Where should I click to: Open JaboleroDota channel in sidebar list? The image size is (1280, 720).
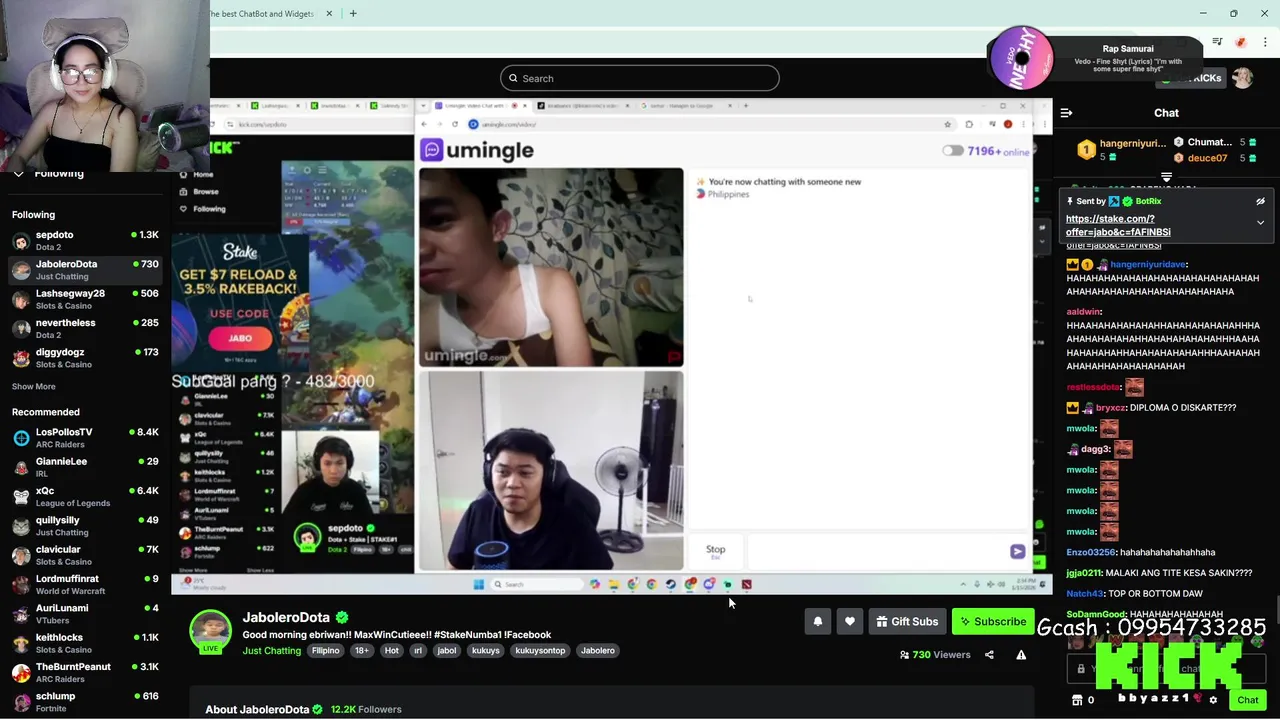click(85, 270)
